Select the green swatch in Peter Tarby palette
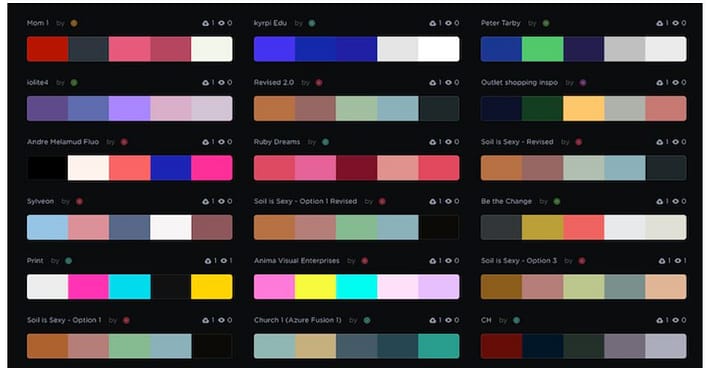The width and height of the screenshot is (707, 368). [542, 49]
